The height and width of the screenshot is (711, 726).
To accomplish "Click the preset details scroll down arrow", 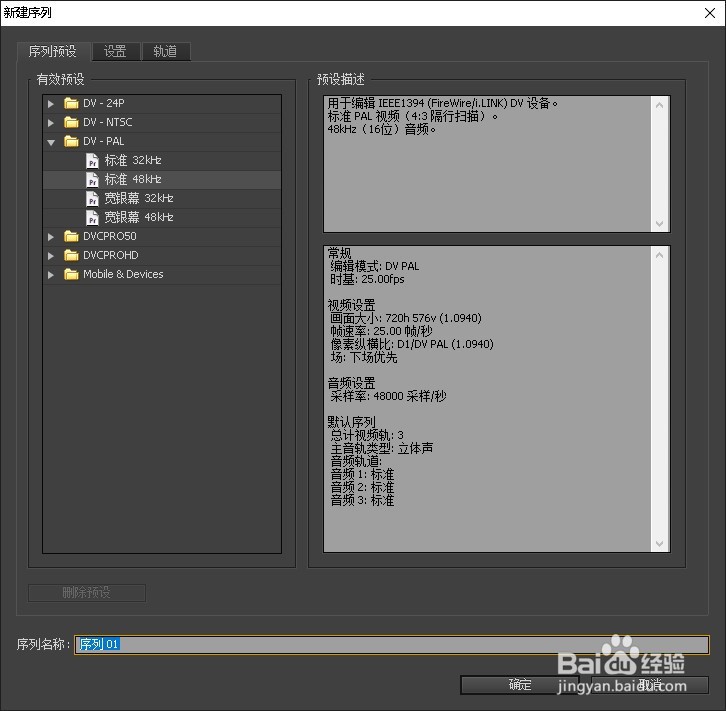I will (660, 543).
